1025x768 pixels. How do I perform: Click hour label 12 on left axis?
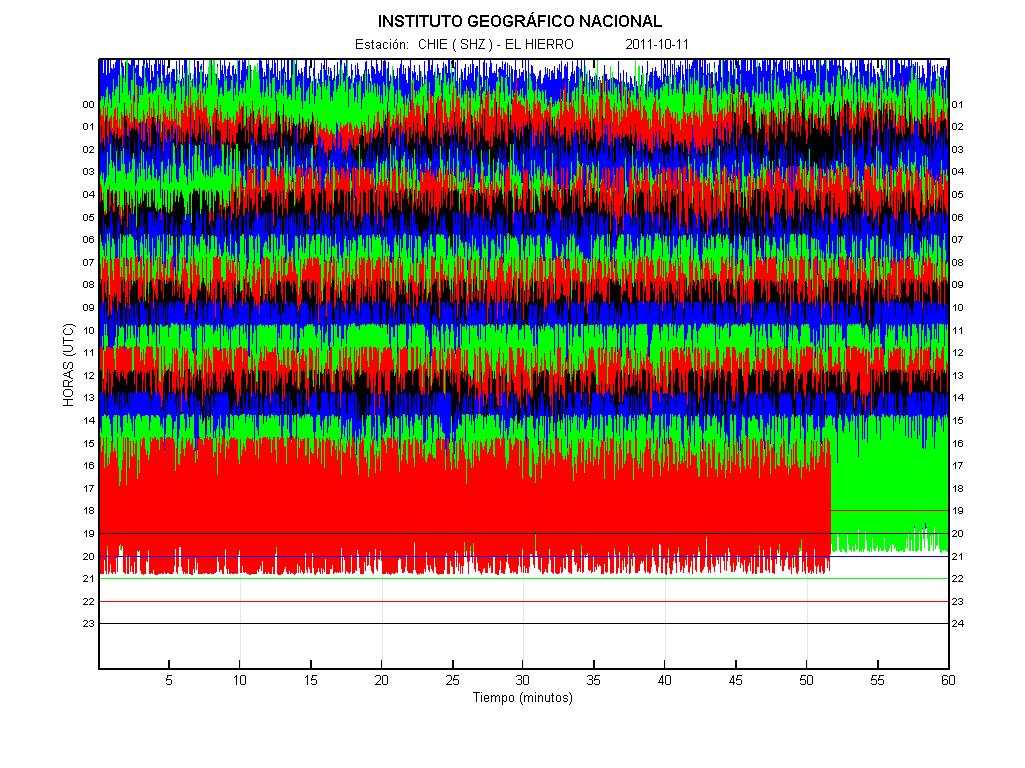tap(88, 375)
